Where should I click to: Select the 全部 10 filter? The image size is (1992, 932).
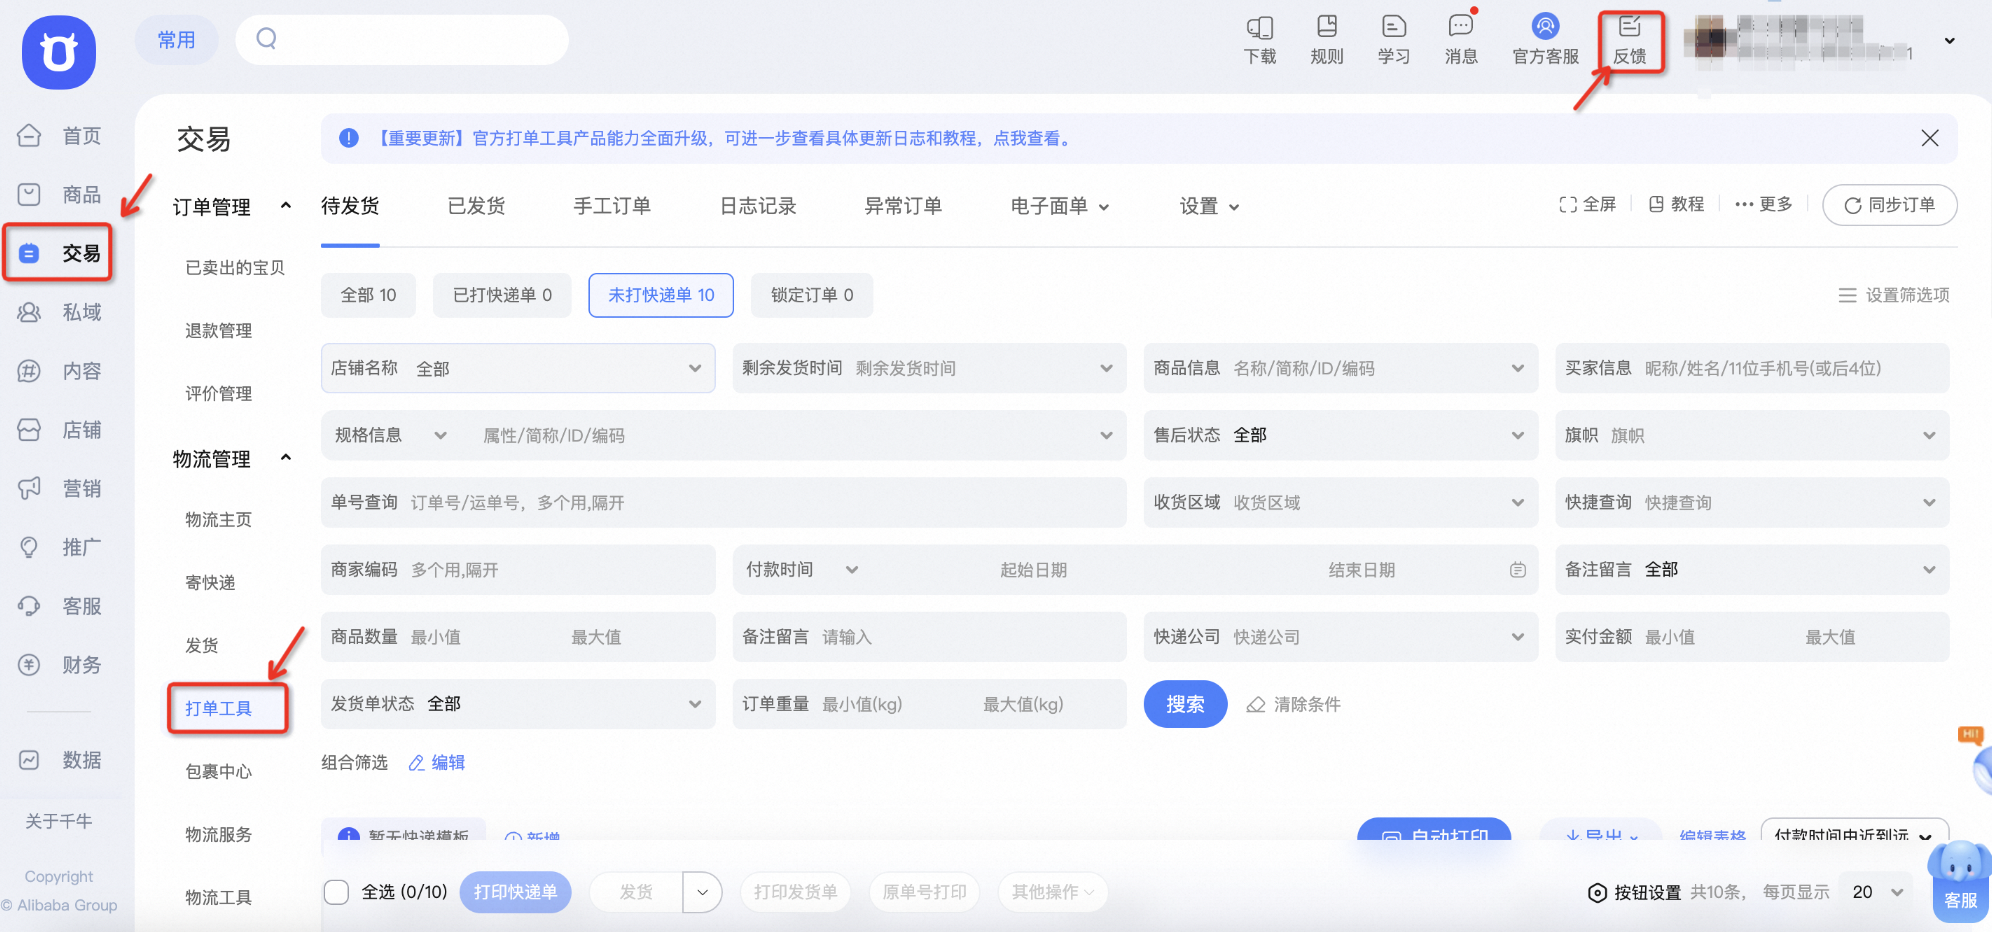pos(368,295)
